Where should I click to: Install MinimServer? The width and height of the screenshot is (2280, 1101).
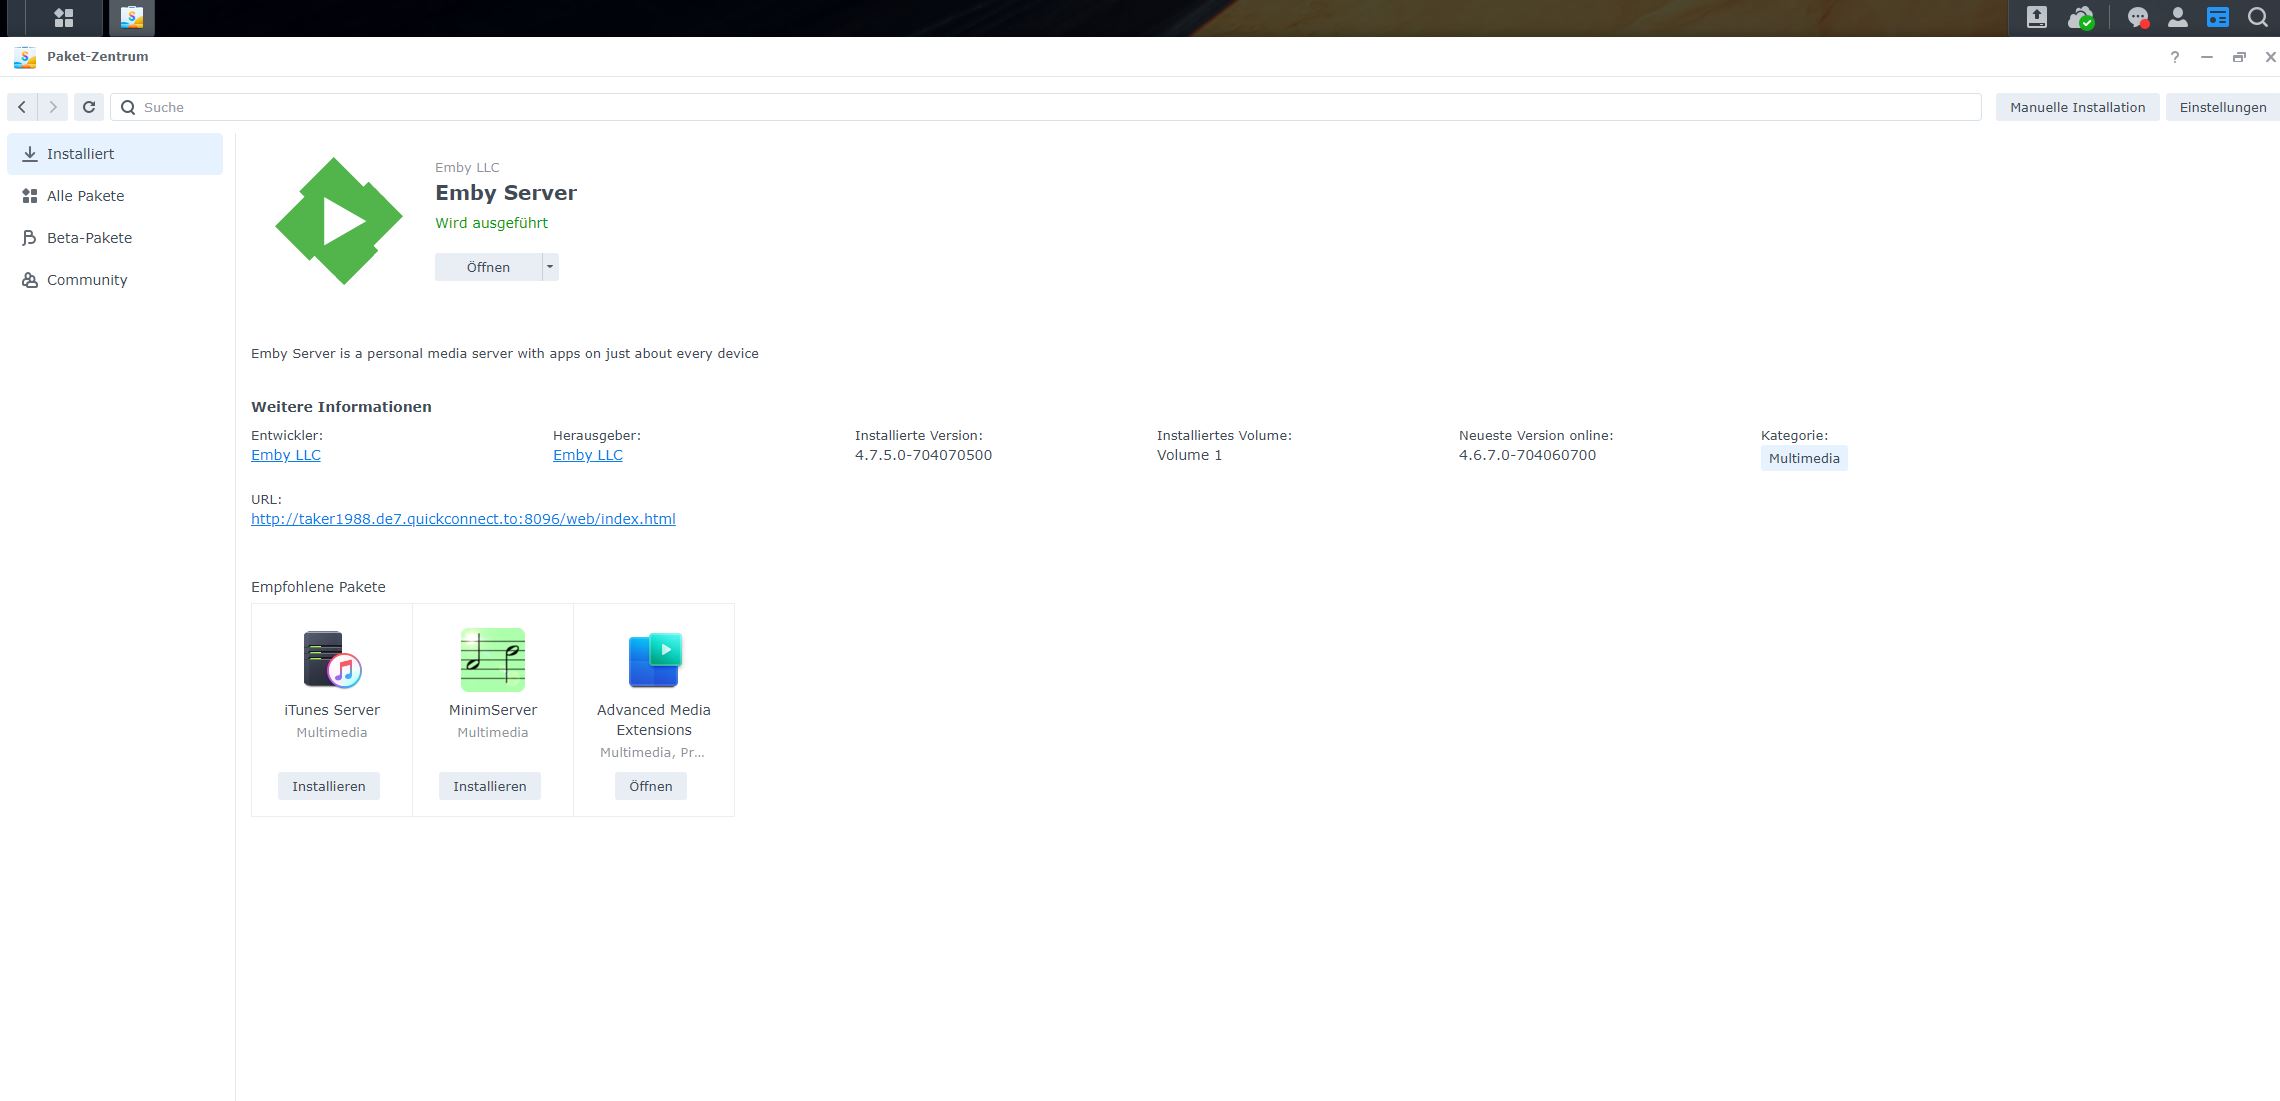(x=490, y=786)
